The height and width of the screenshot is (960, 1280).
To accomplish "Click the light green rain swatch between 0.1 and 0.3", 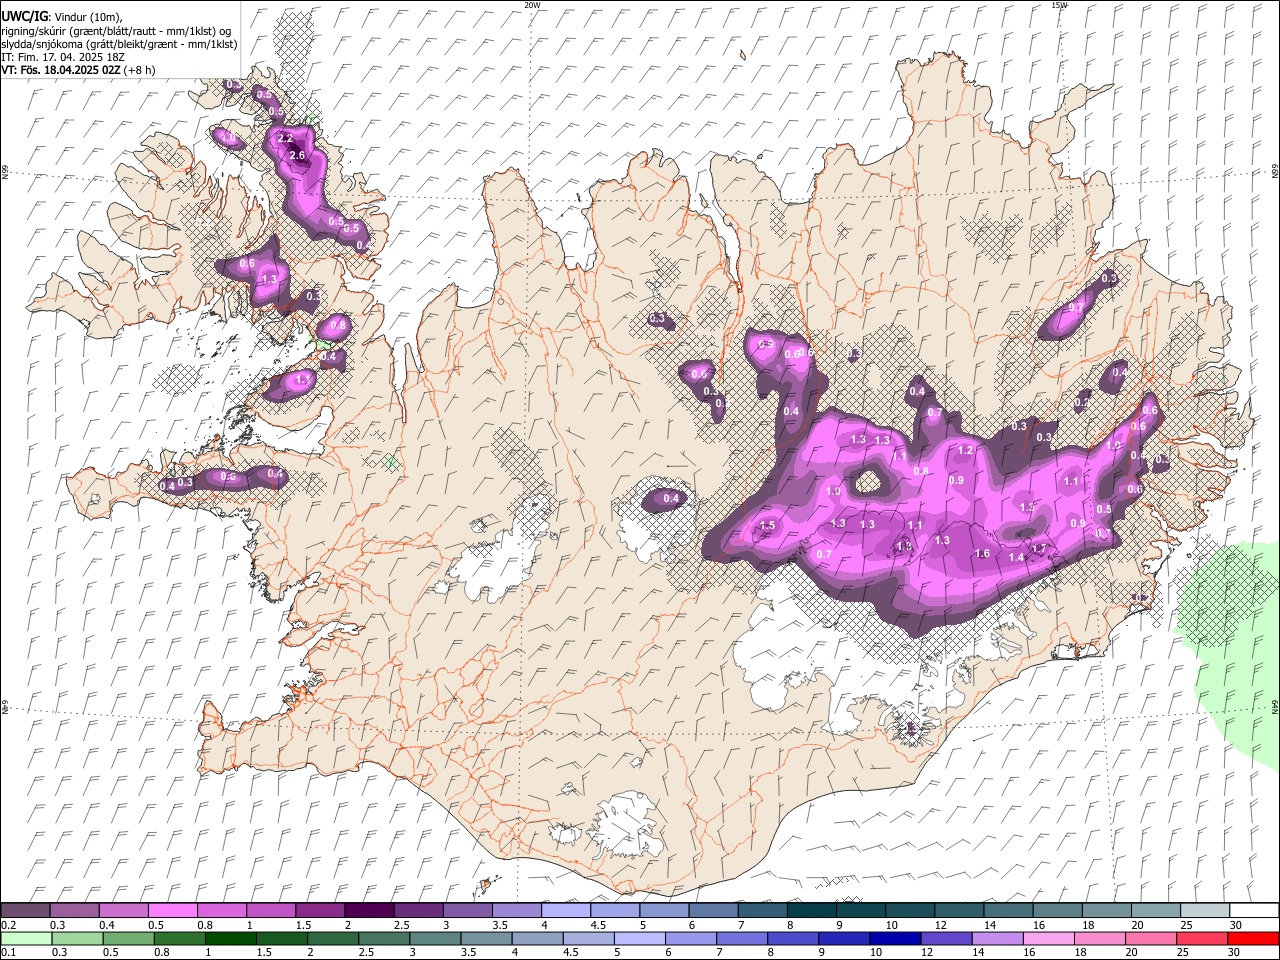I will coord(25,938).
